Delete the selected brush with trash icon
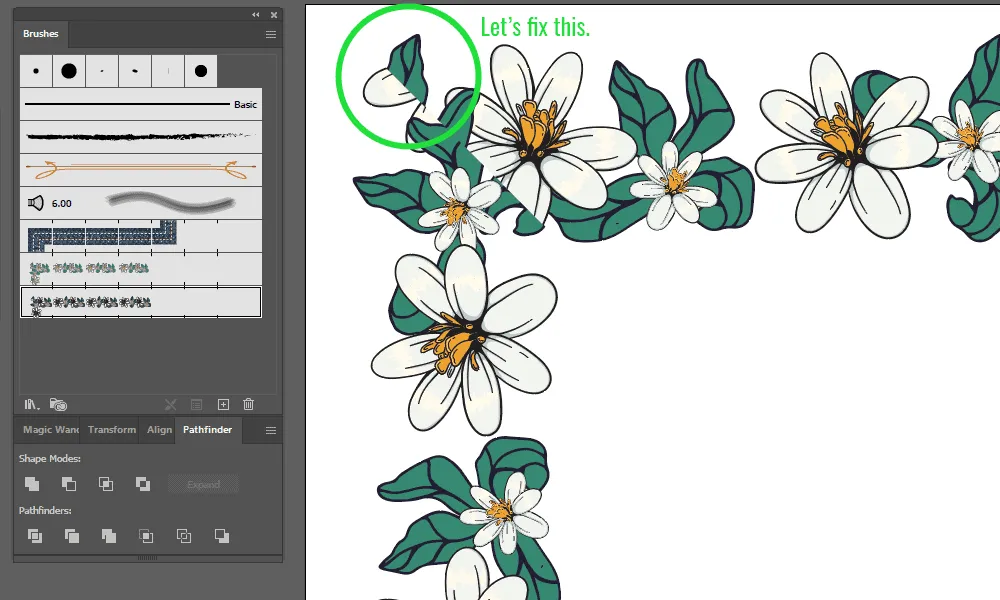Viewport: 1000px width, 600px height. [249, 404]
